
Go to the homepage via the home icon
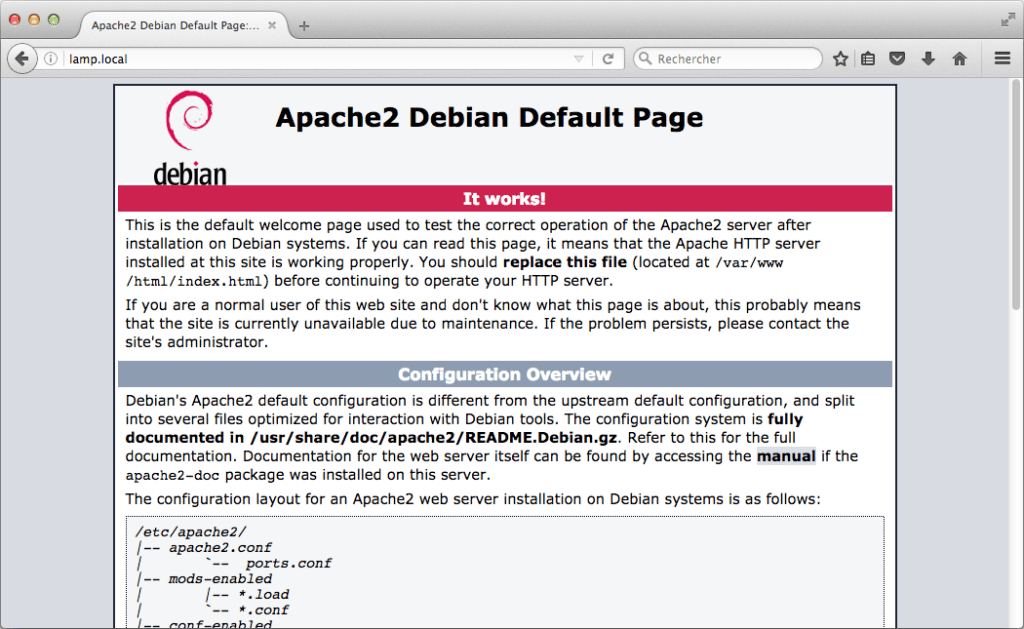[959, 58]
